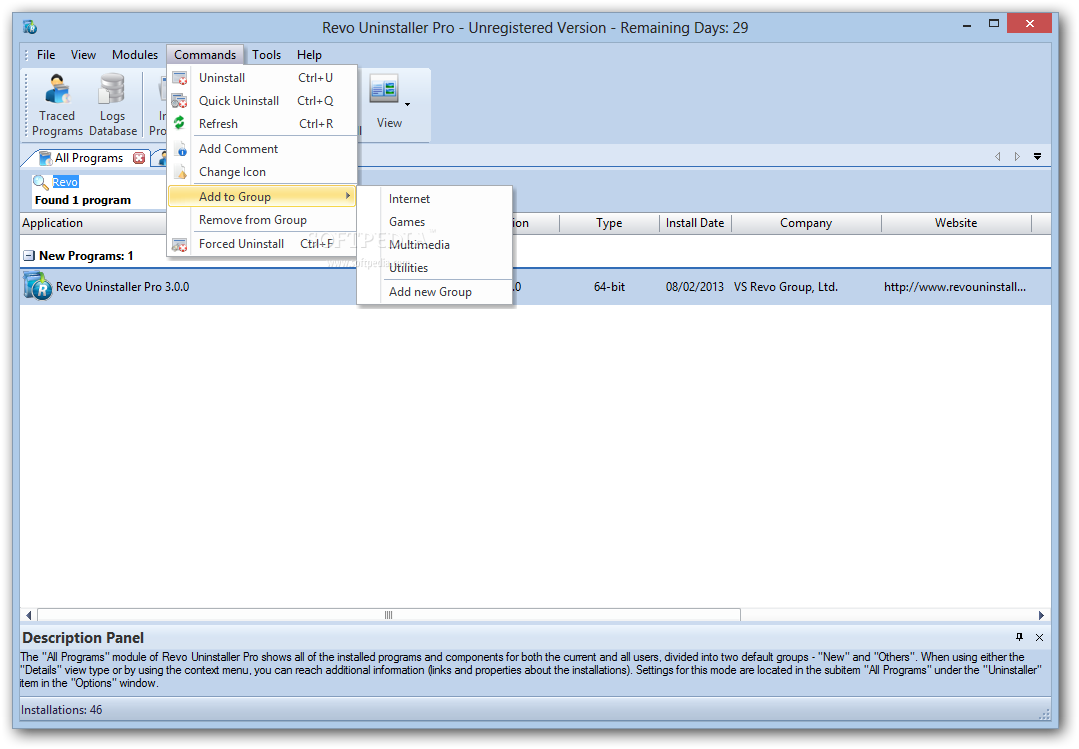
Task: Open the Tools menu
Action: [x=266, y=55]
